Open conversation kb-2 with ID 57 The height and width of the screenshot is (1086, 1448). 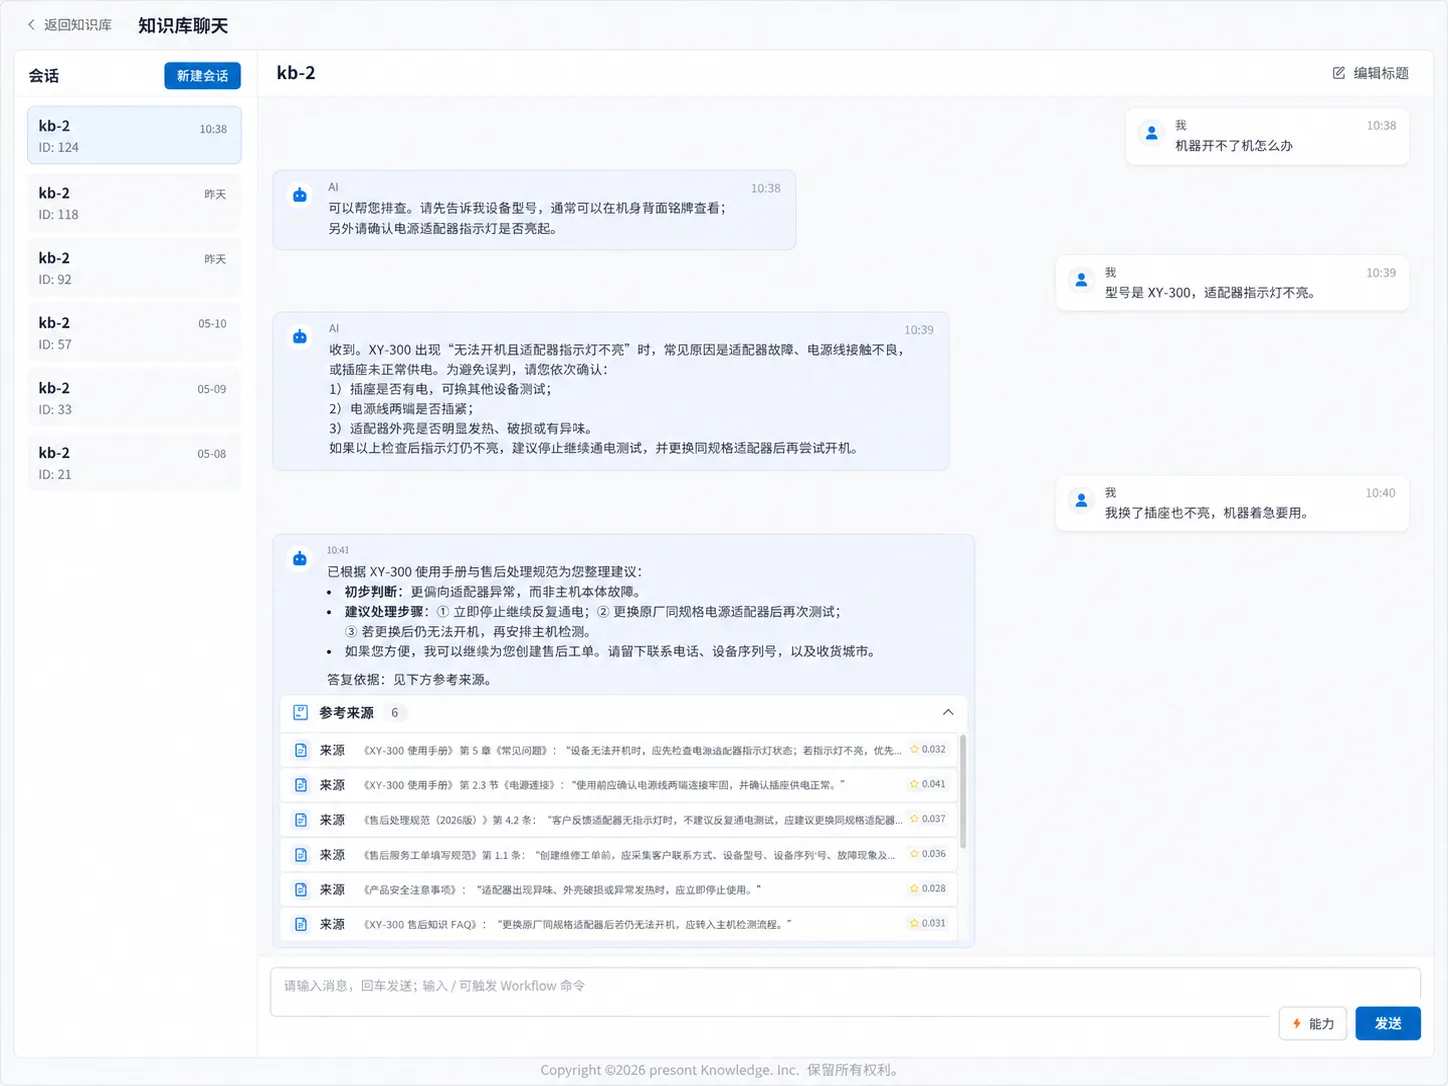pyautogui.click(x=134, y=333)
